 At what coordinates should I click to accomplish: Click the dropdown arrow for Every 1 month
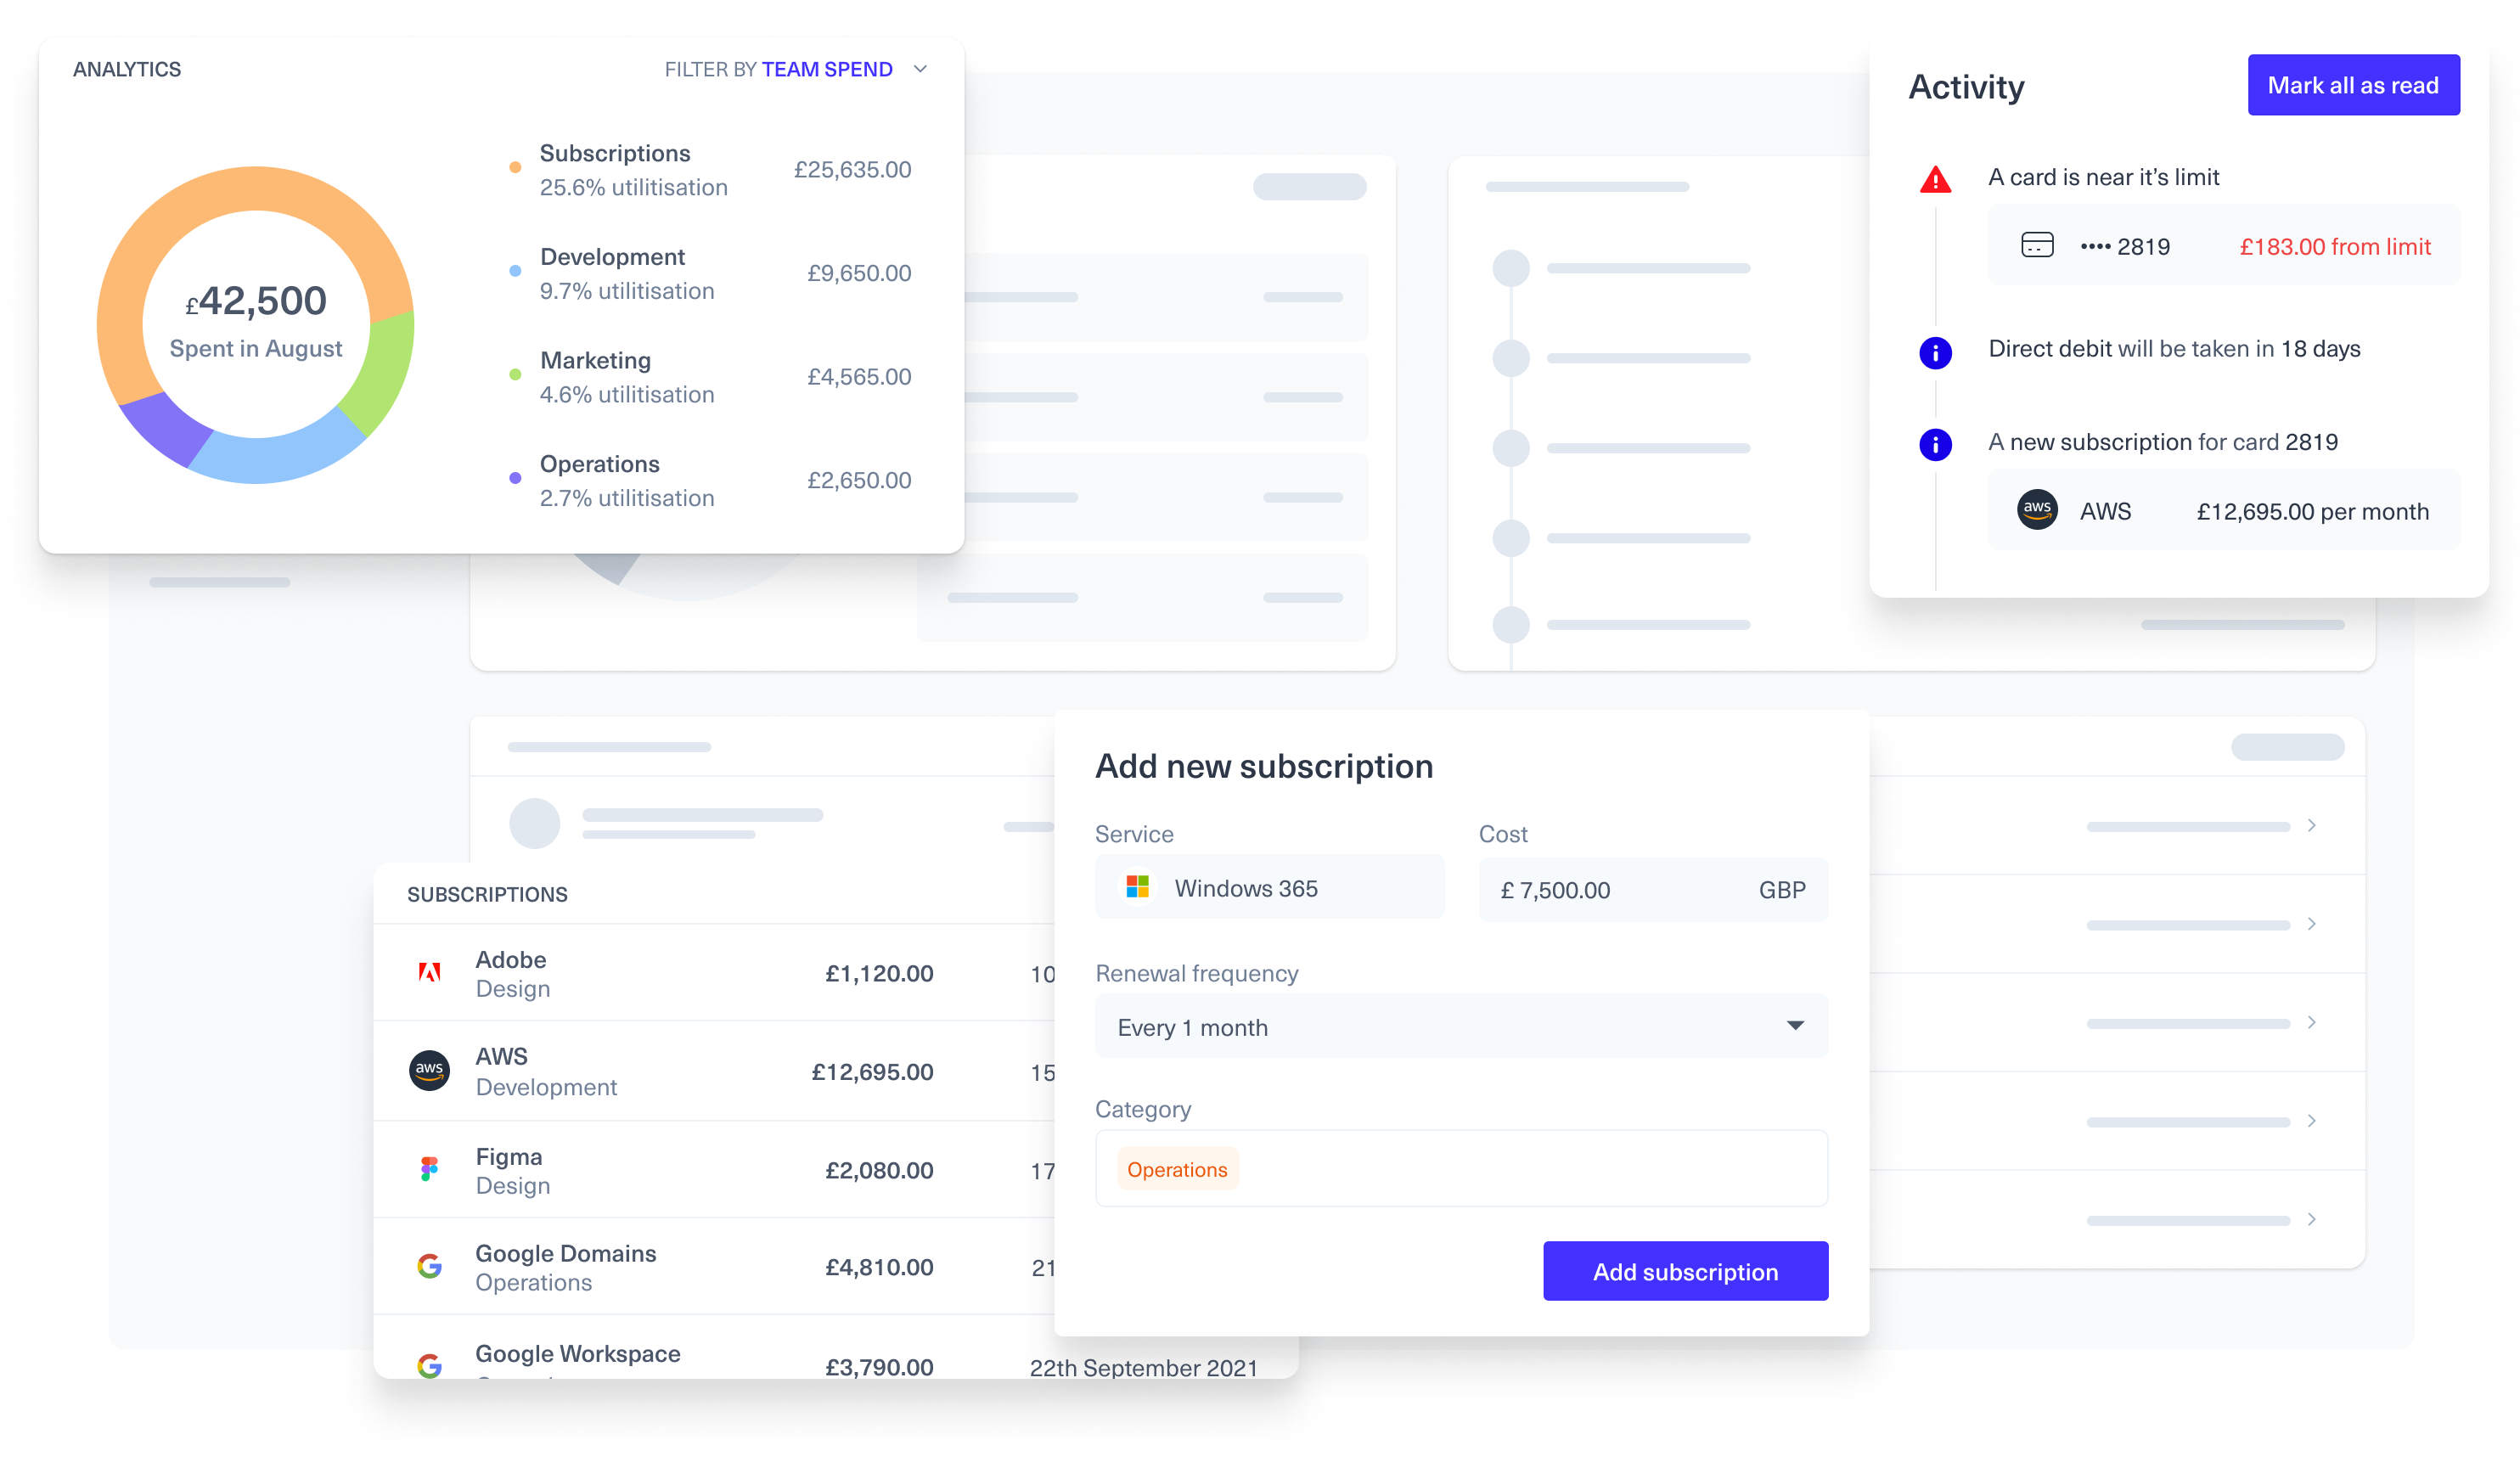pos(1795,1026)
